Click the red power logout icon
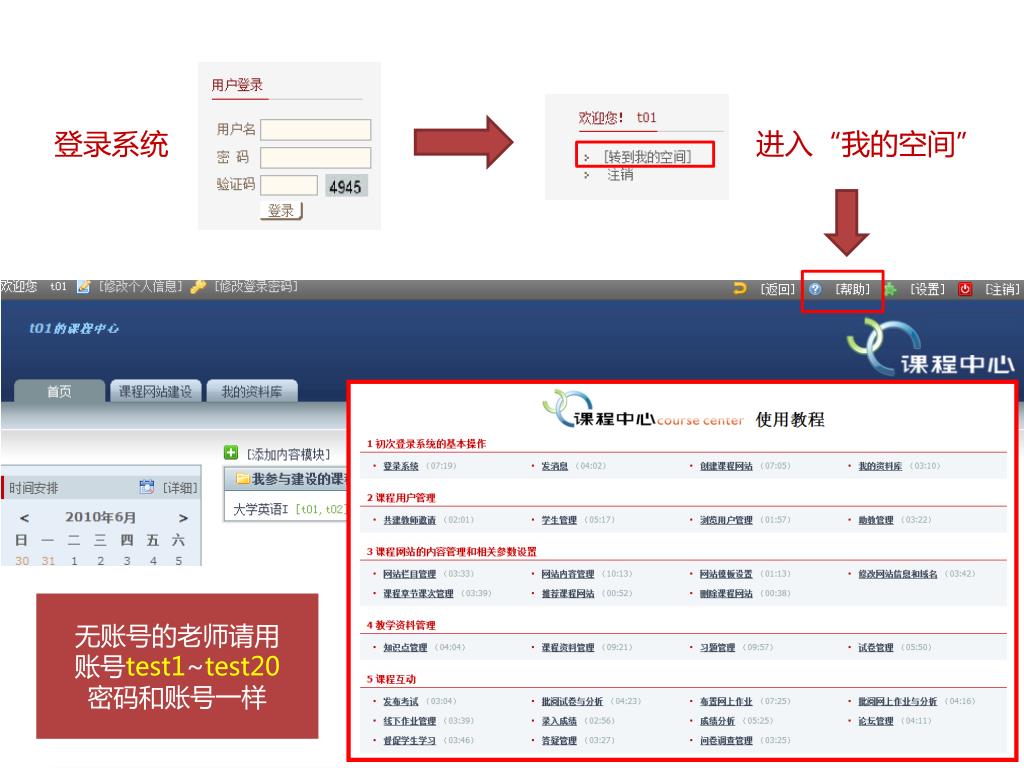This screenshot has width=1024, height=768. pos(965,289)
